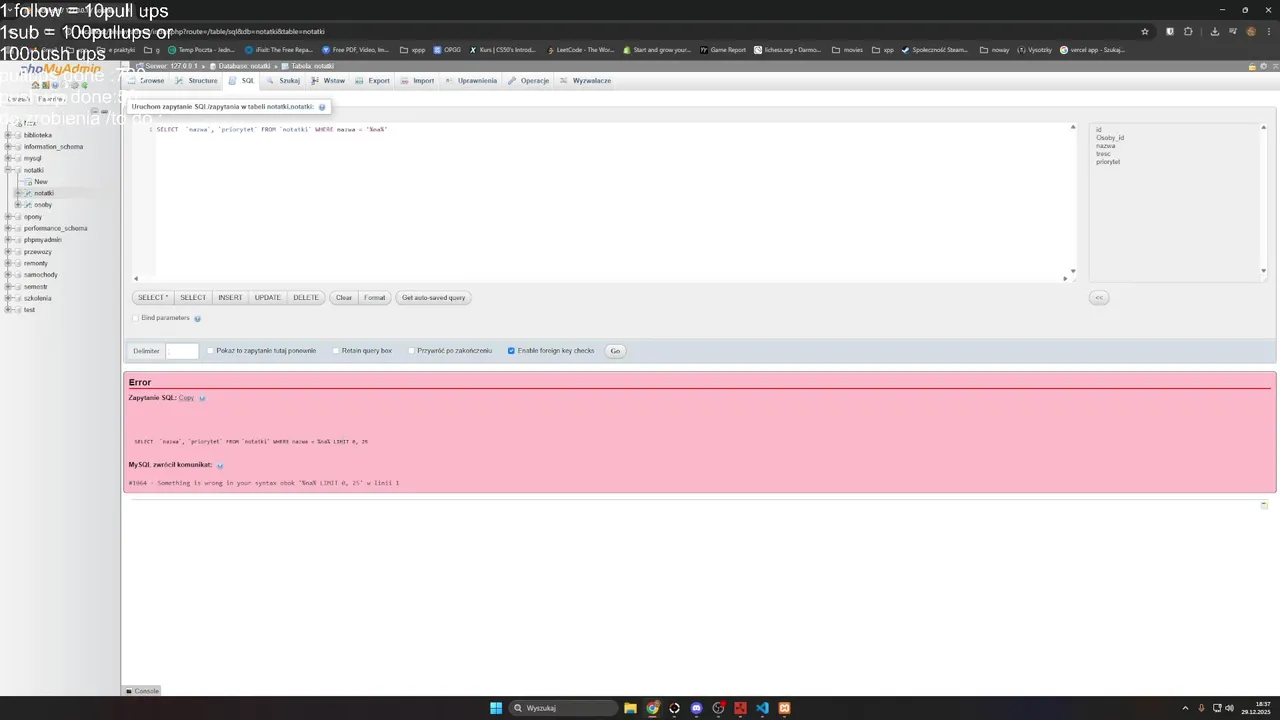Open Visual Studio Code from taskbar
This screenshot has height=720, width=1280.
click(x=762, y=708)
